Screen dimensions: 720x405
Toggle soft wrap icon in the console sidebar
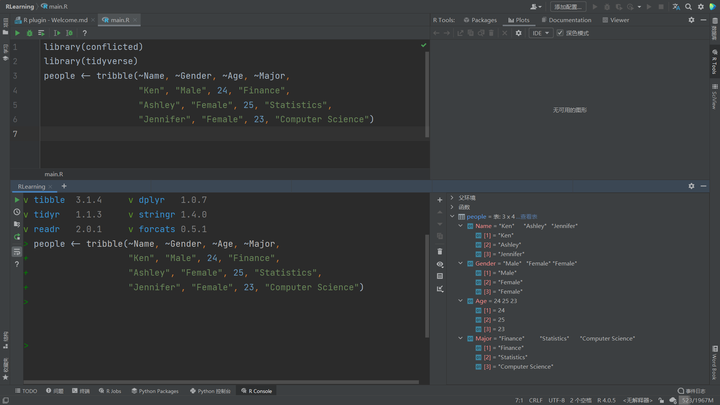click(x=17, y=252)
